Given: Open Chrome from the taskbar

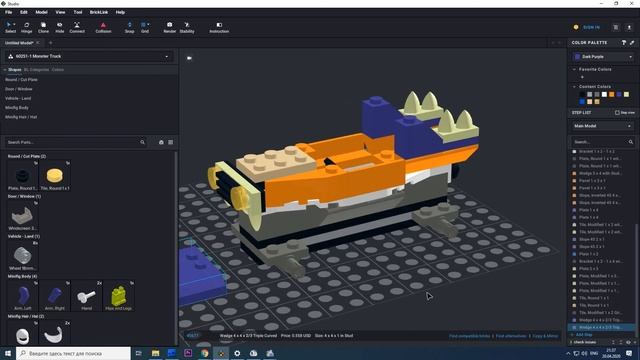Looking at the screenshot, I should pyautogui.click(x=204, y=353).
